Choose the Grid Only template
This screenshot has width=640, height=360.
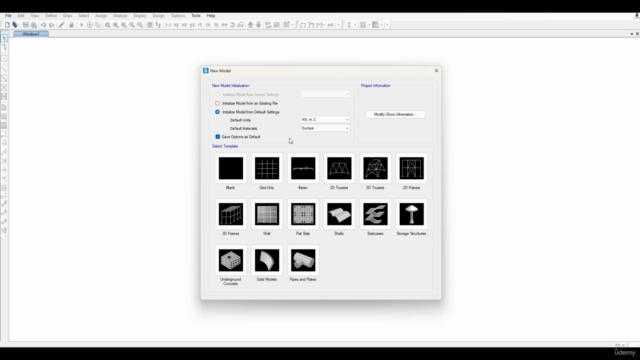pyautogui.click(x=267, y=168)
